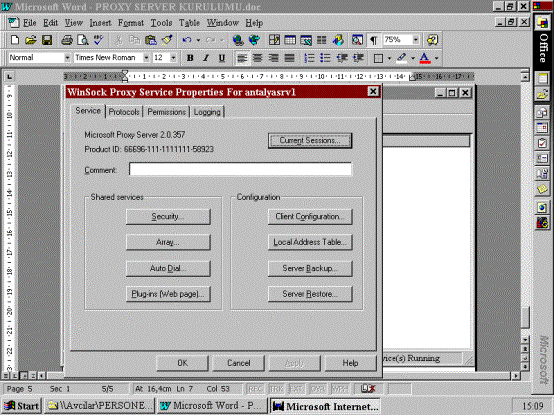The width and height of the screenshot is (554, 415).
Task: Apply a numbered list
Action: (309, 58)
